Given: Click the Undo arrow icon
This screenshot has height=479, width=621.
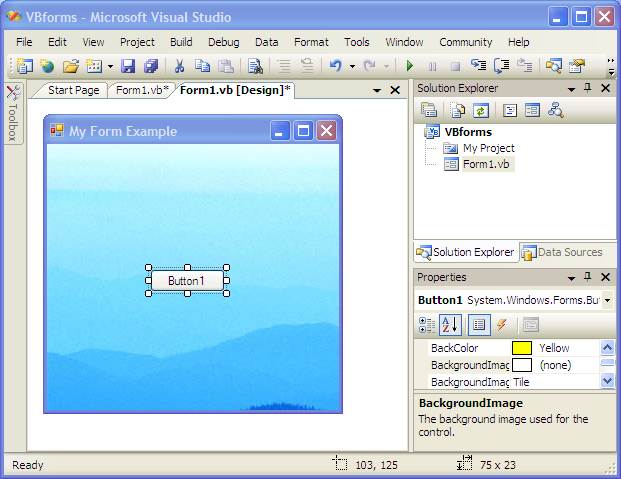Looking at the screenshot, I should (x=336, y=66).
